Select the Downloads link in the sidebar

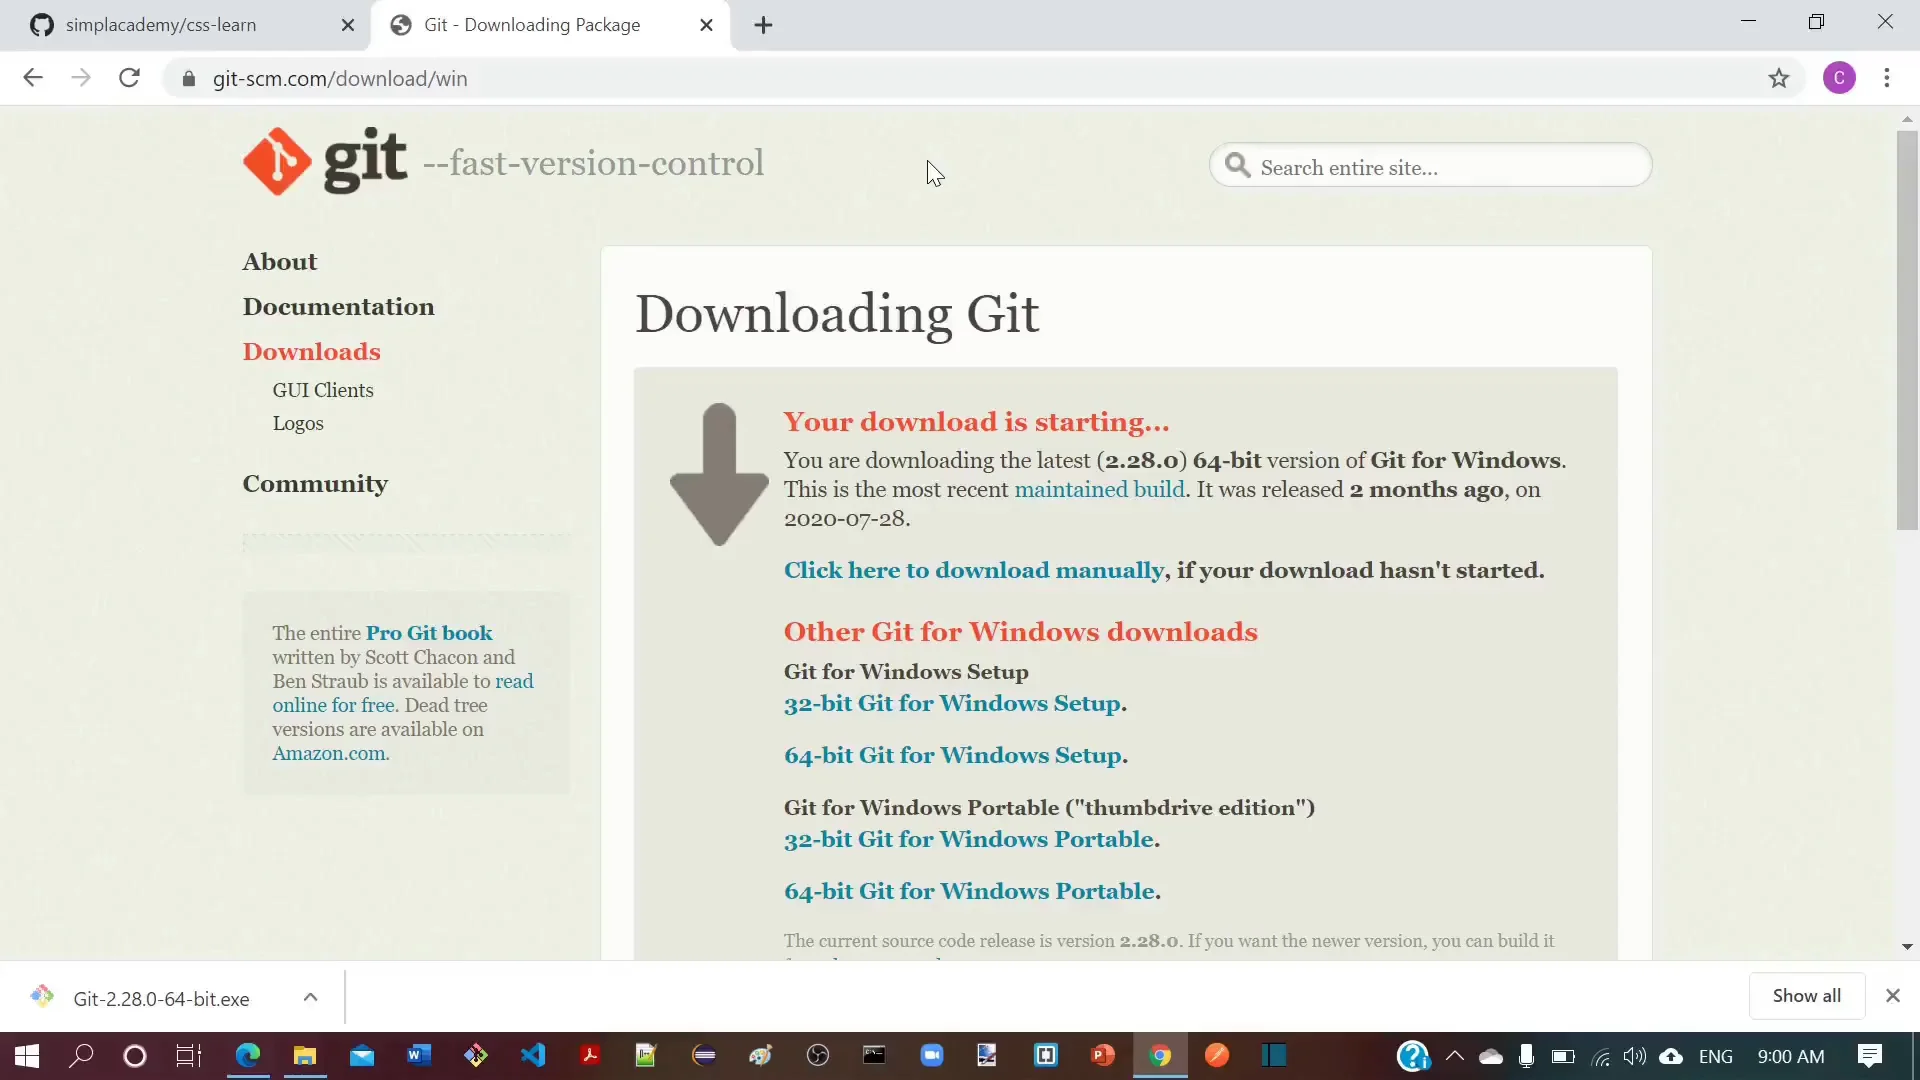[x=312, y=352]
